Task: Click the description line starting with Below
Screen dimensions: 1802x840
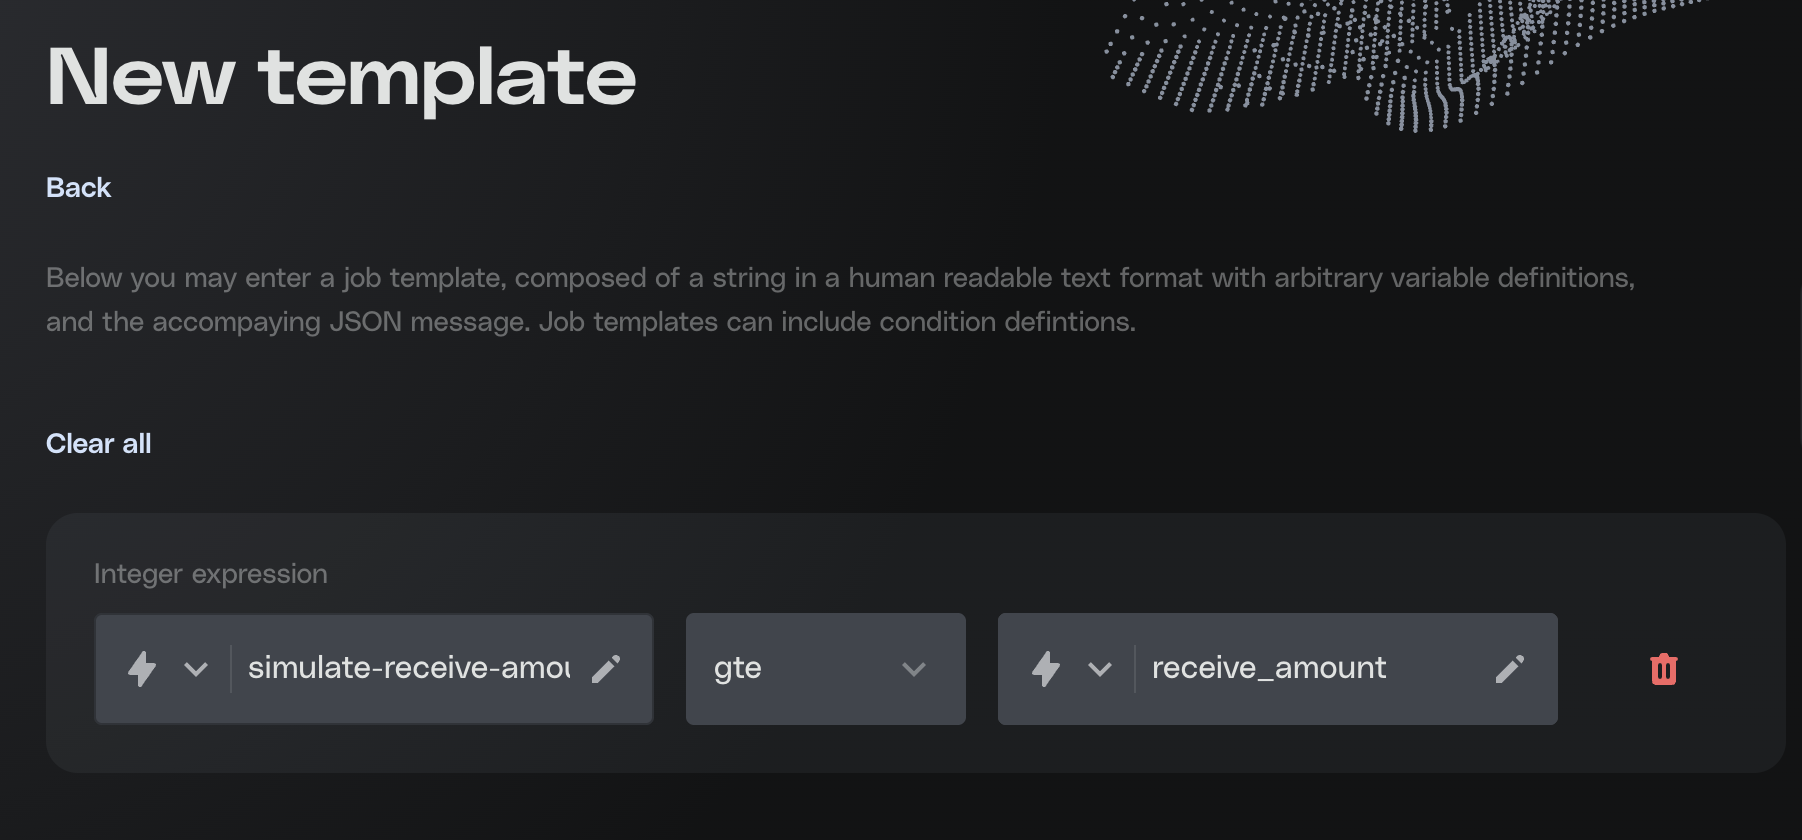Action: (840, 278)
